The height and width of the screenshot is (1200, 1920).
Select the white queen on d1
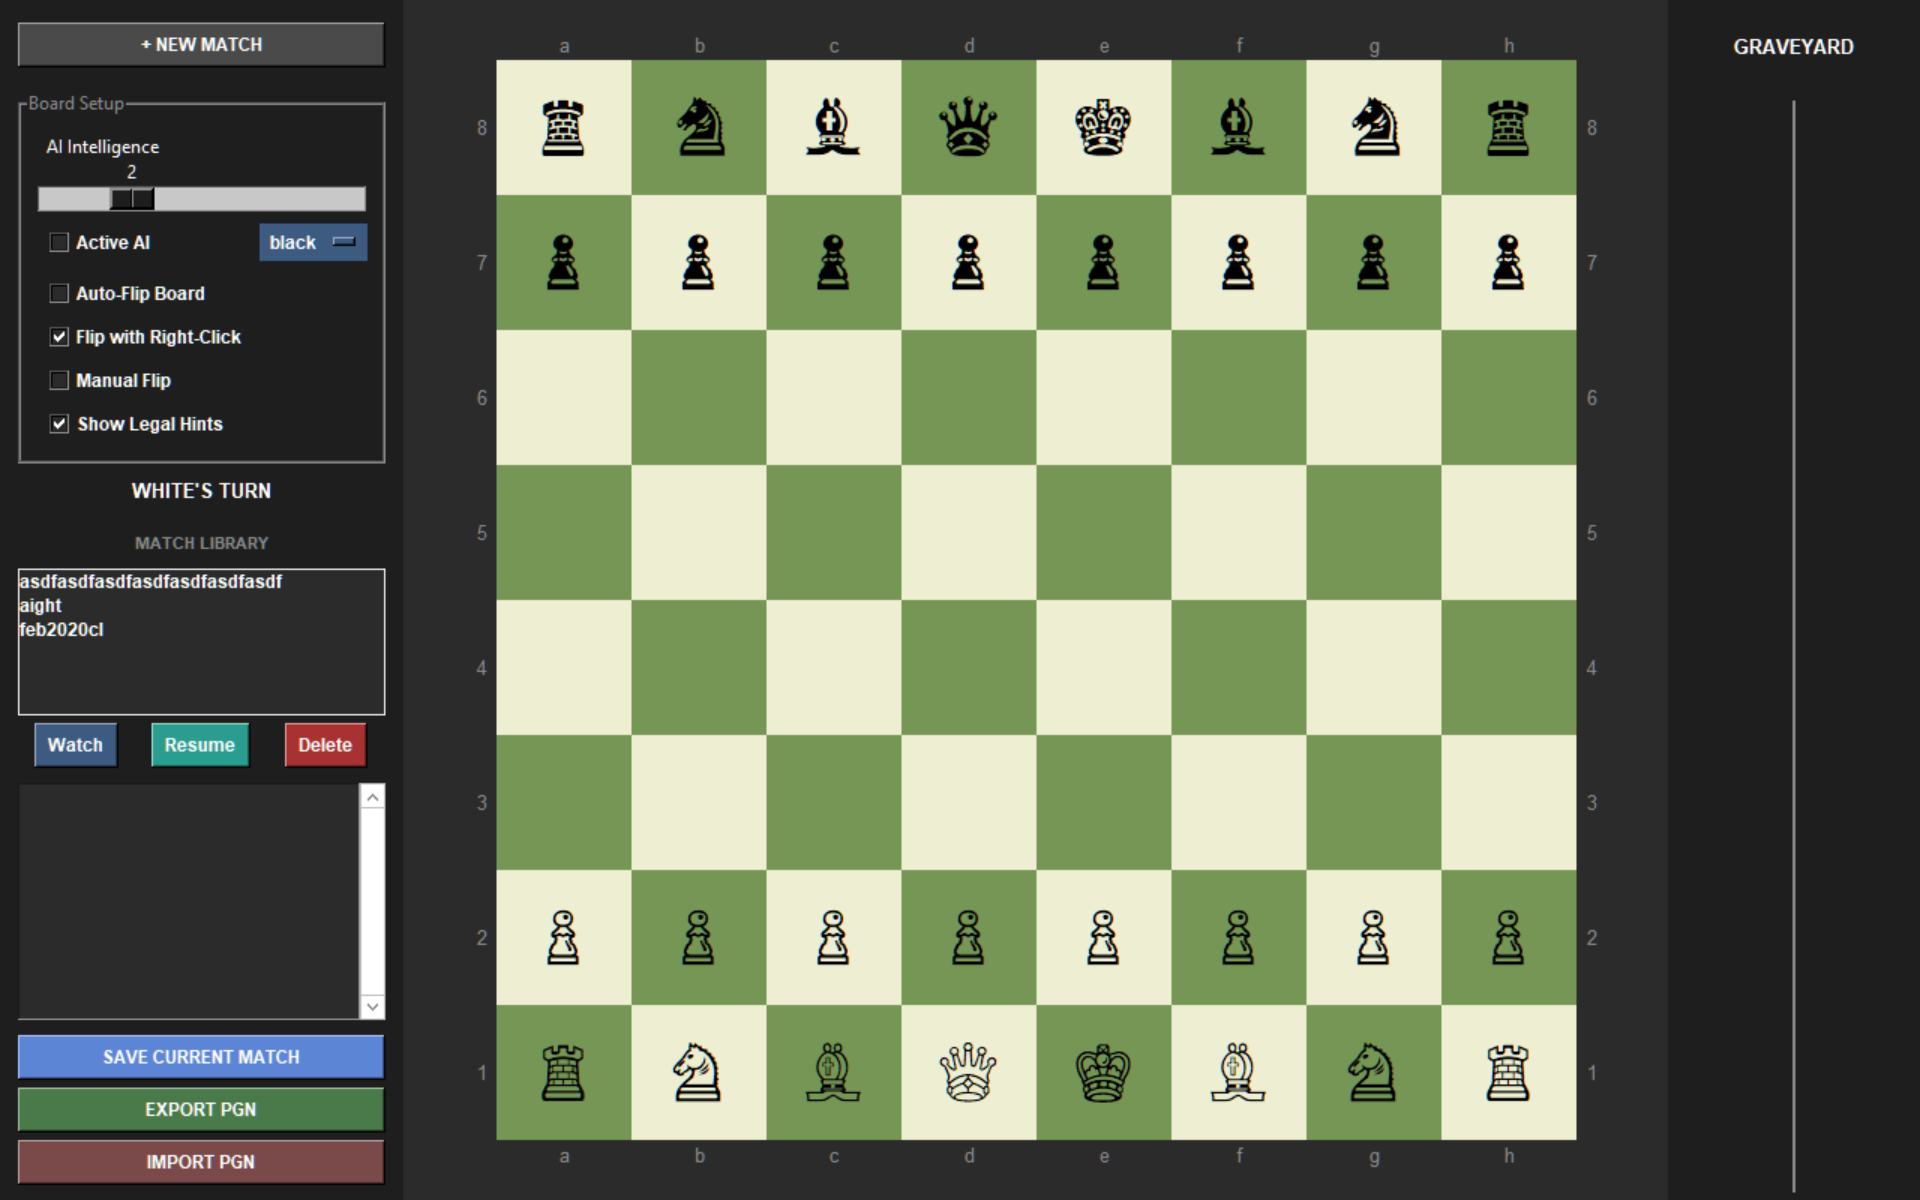[968, 1072]
